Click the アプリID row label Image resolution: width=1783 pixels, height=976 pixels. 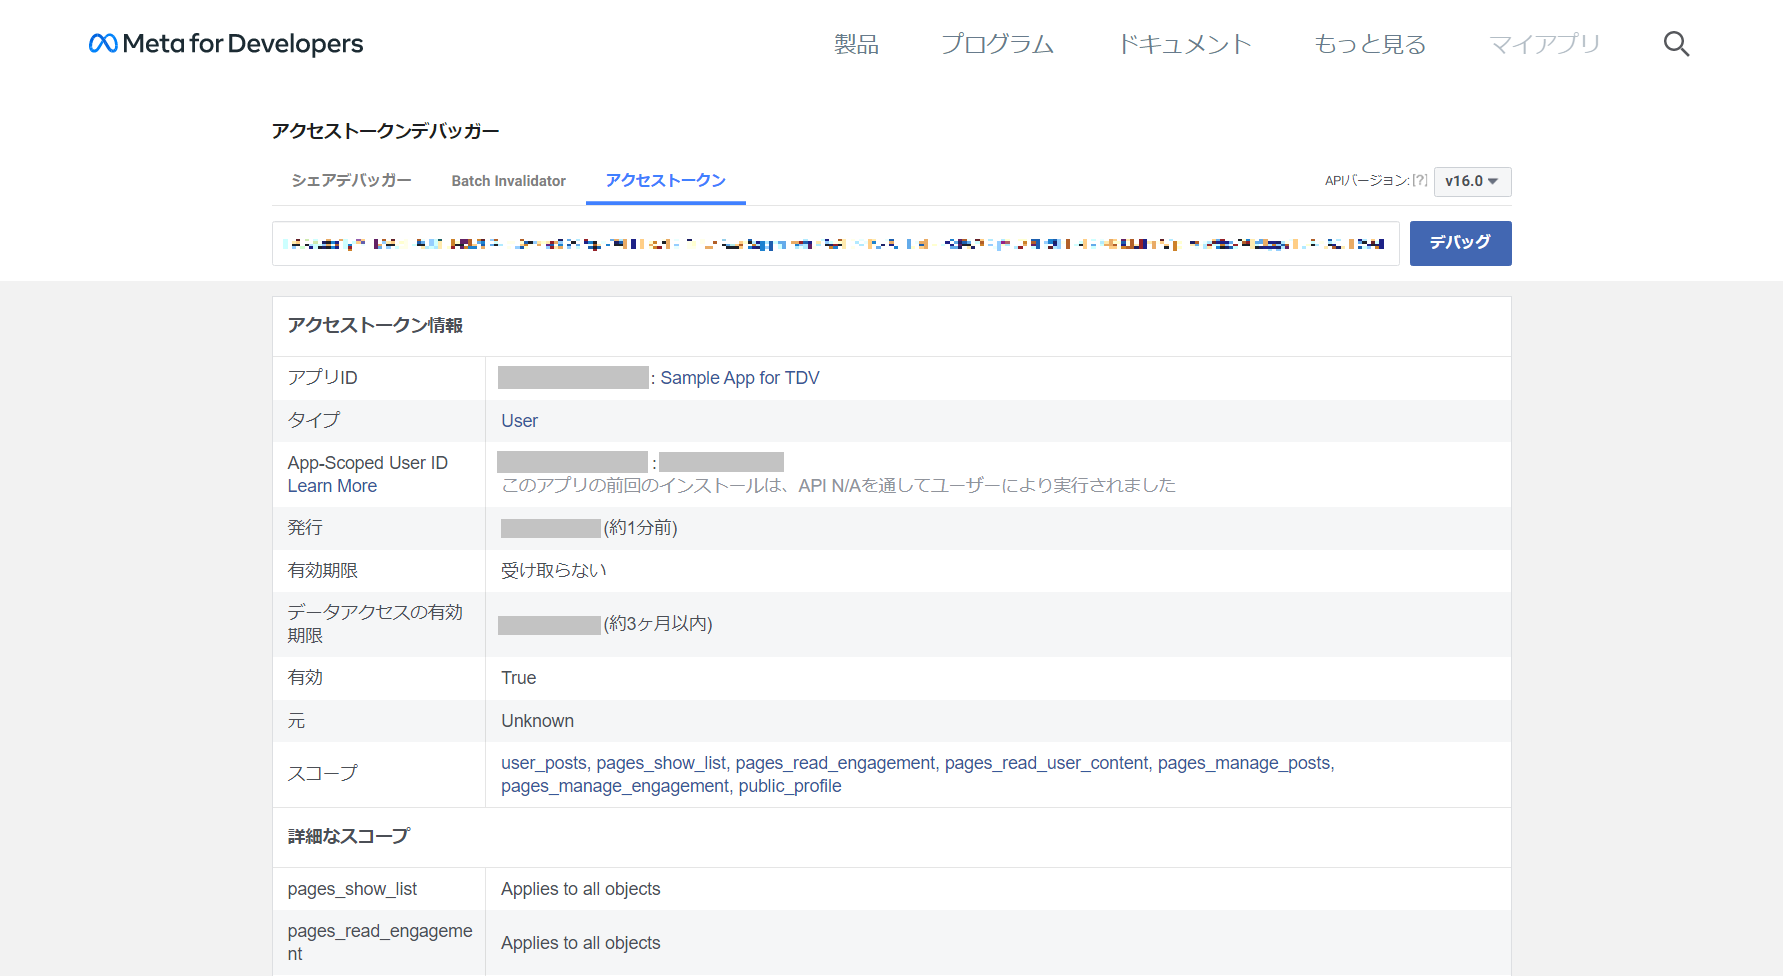pos(322,378)
